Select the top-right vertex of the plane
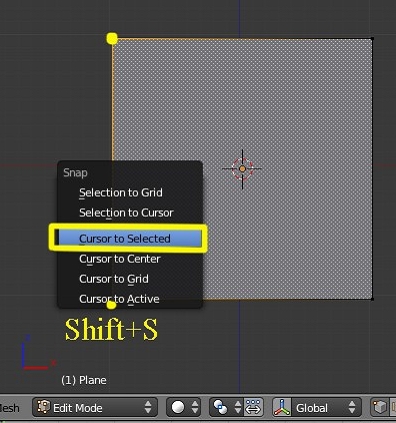 pos(372,39)
